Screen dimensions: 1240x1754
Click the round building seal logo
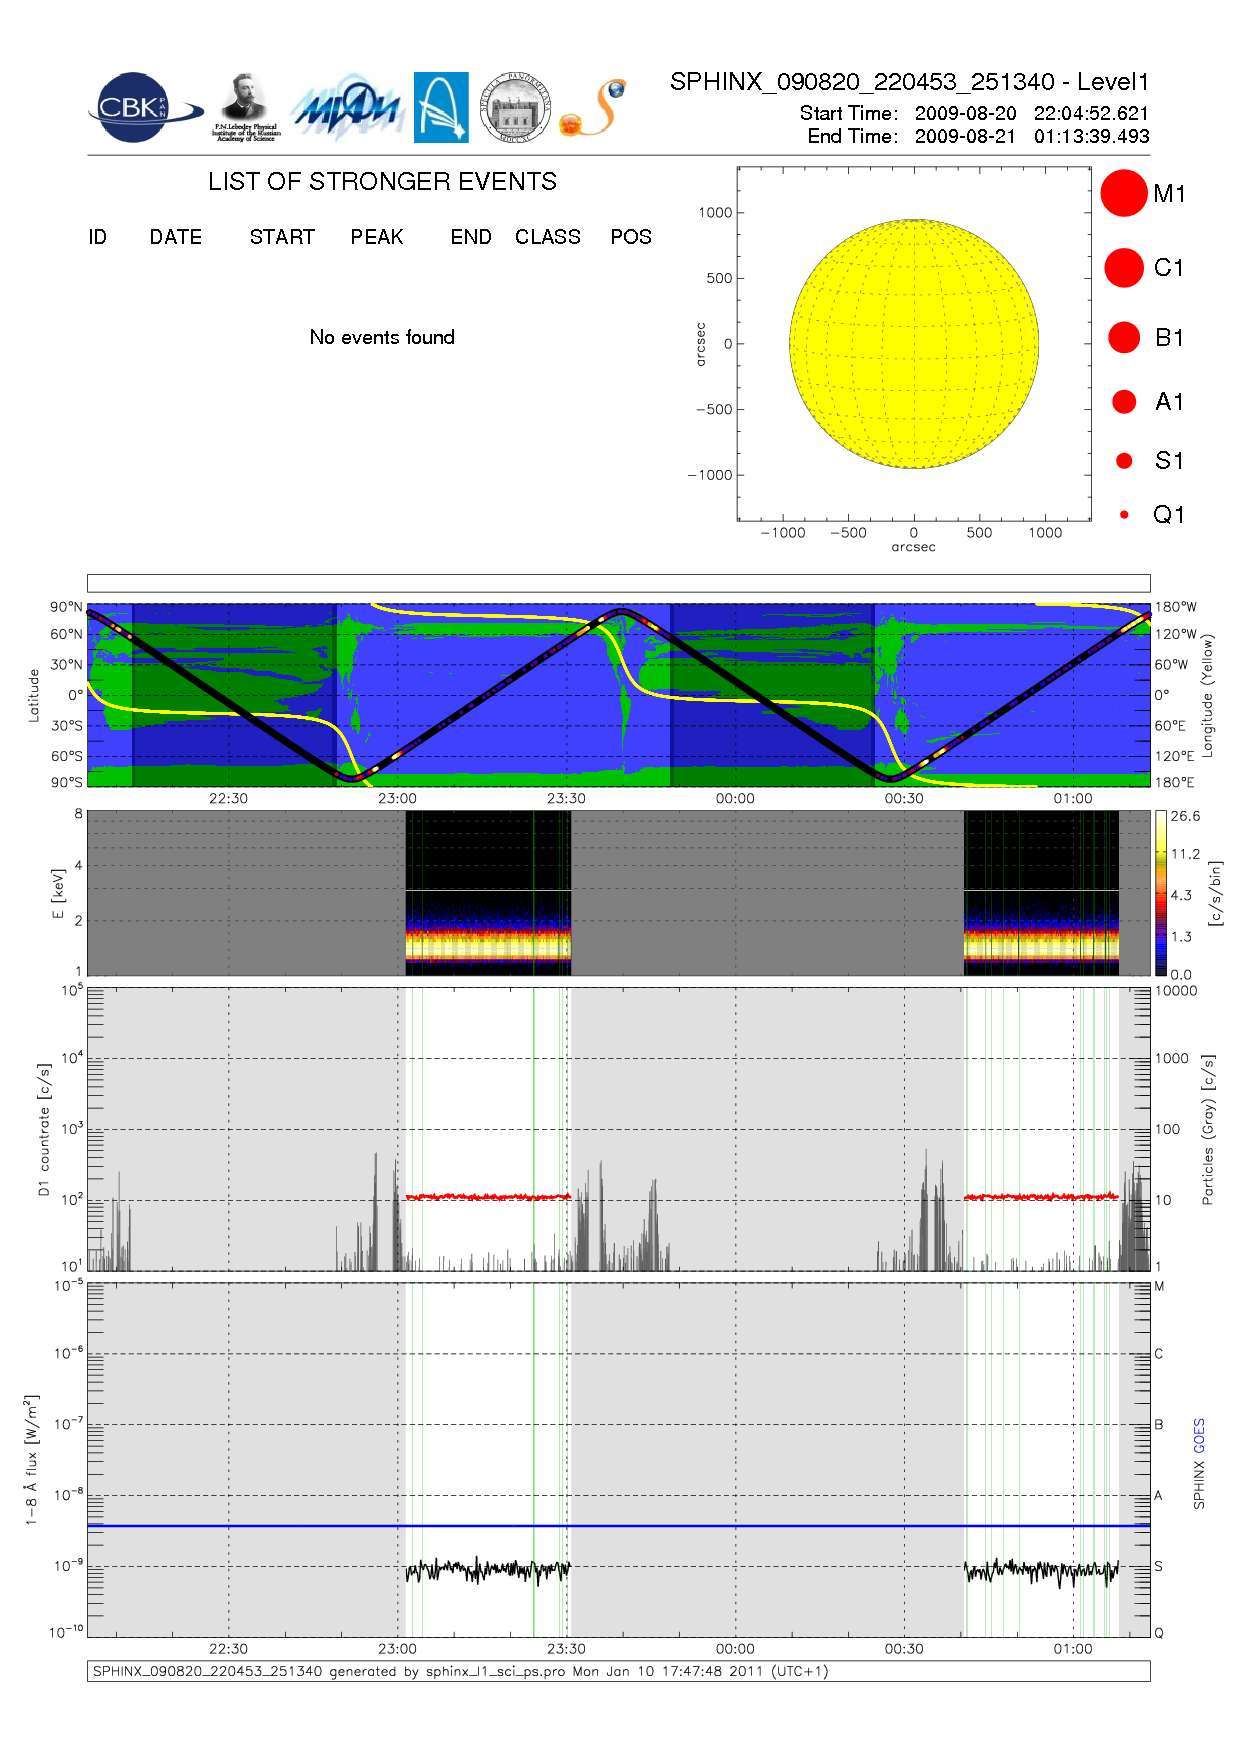click(515, 108)
